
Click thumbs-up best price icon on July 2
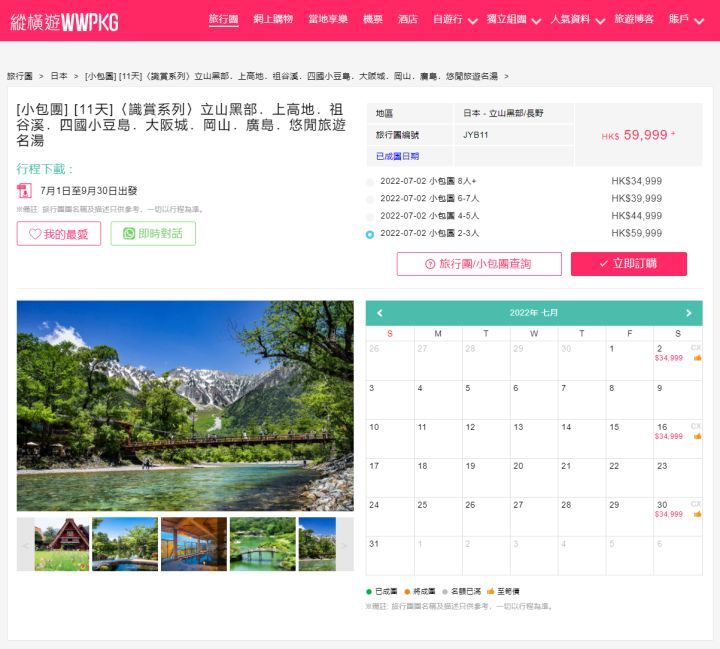tap(697, 358)
